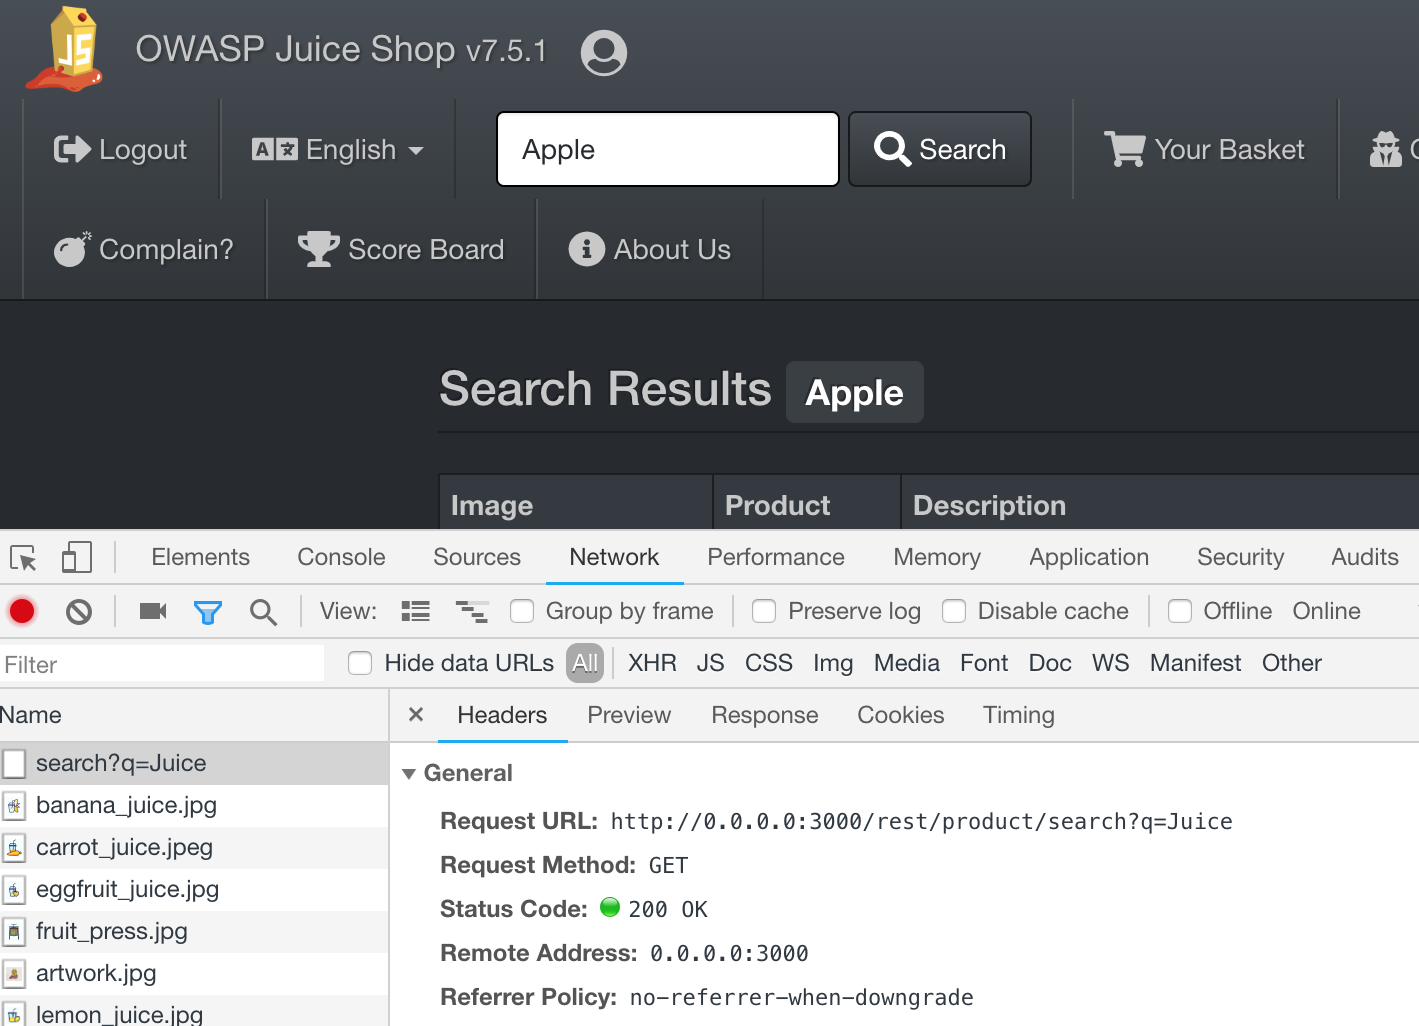Open the Application tab
The width and height of the screenshot is (1419, 1026).
pyautogui.click(x=1089, y=557)
